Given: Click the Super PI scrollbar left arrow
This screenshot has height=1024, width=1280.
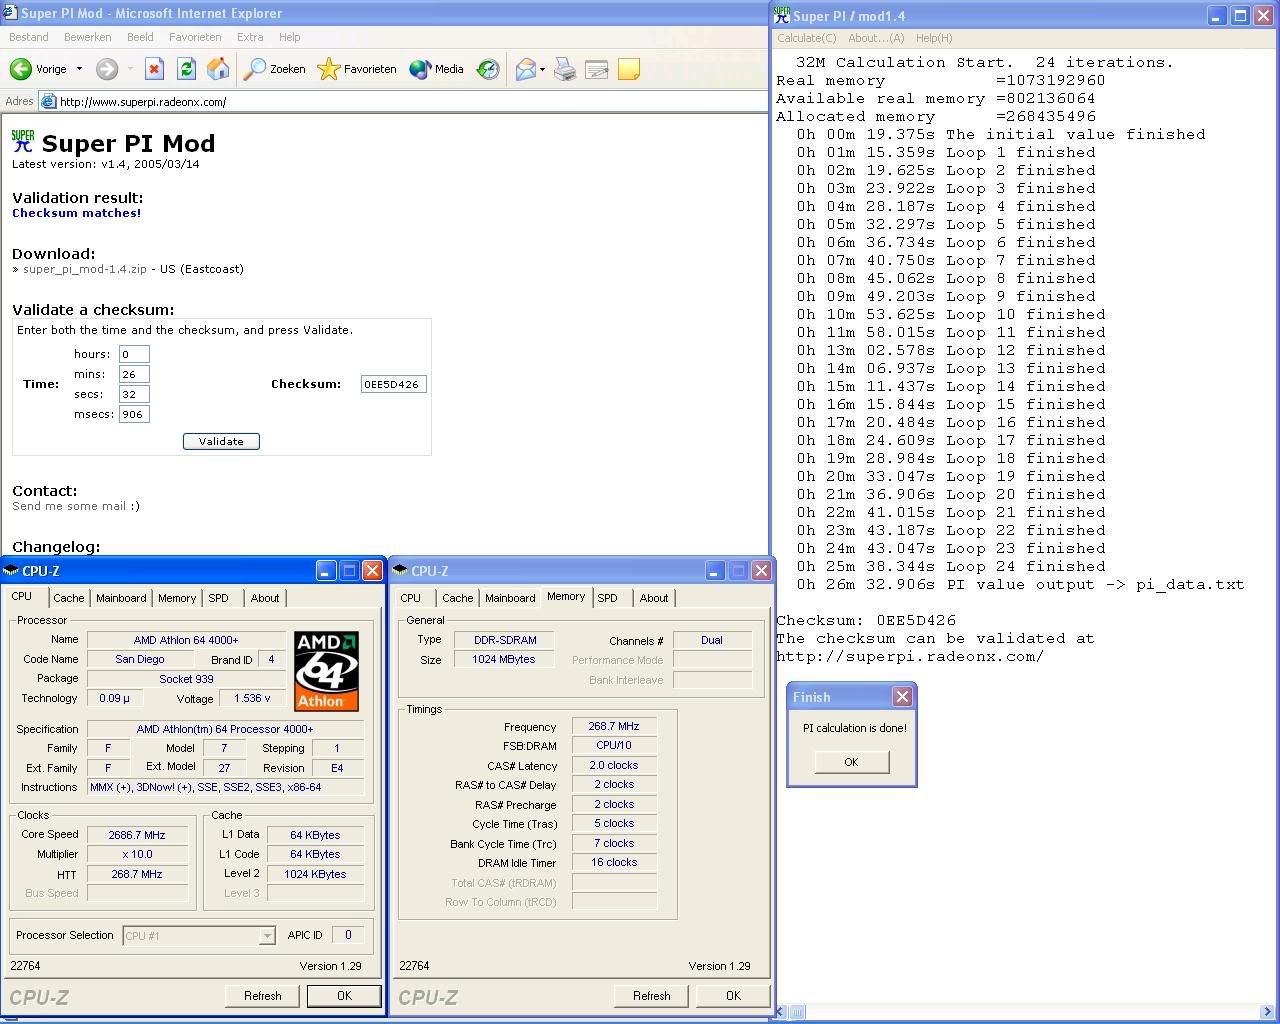Looking at the screenshot, I should (x=782, y=1012).
